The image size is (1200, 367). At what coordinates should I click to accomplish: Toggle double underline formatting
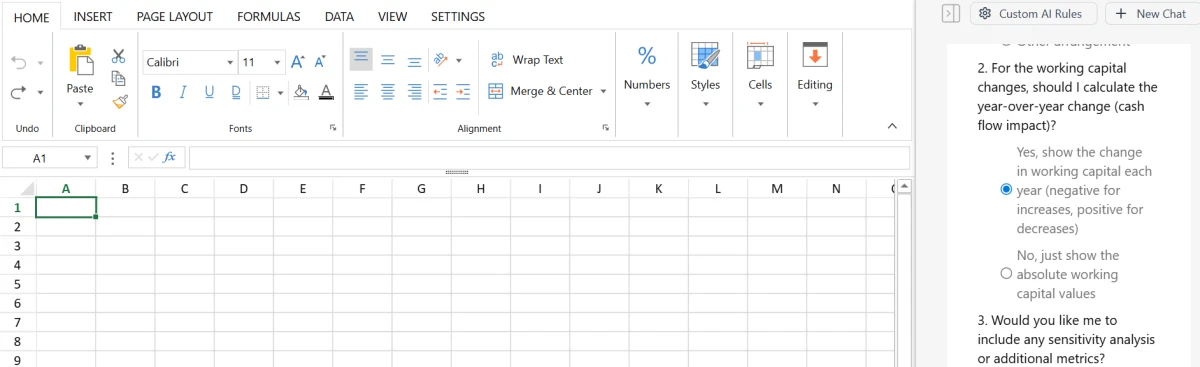click(x=236, y=92)
